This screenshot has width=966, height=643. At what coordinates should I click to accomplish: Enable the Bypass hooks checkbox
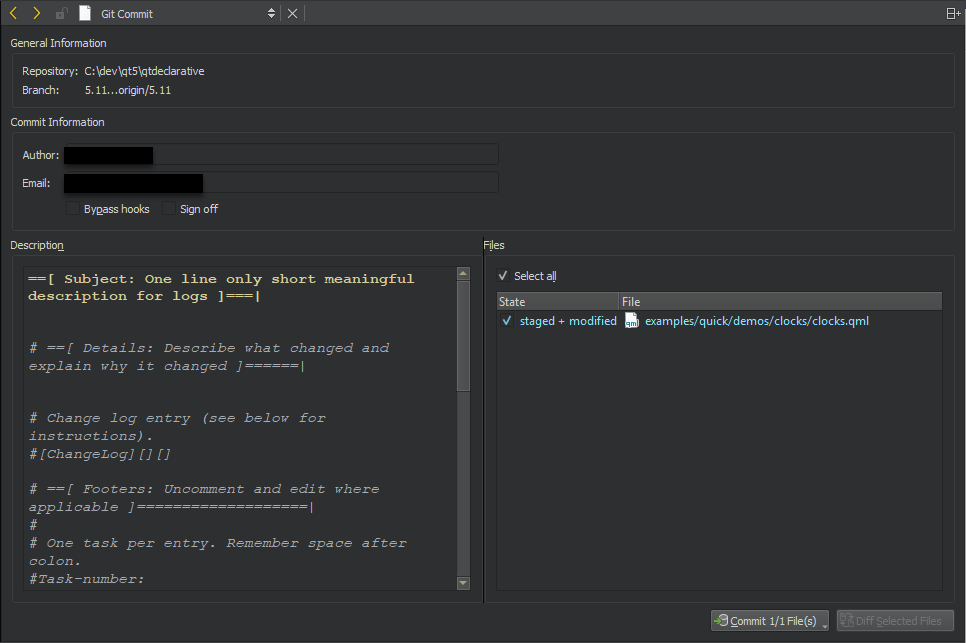(x=73, y=209)
